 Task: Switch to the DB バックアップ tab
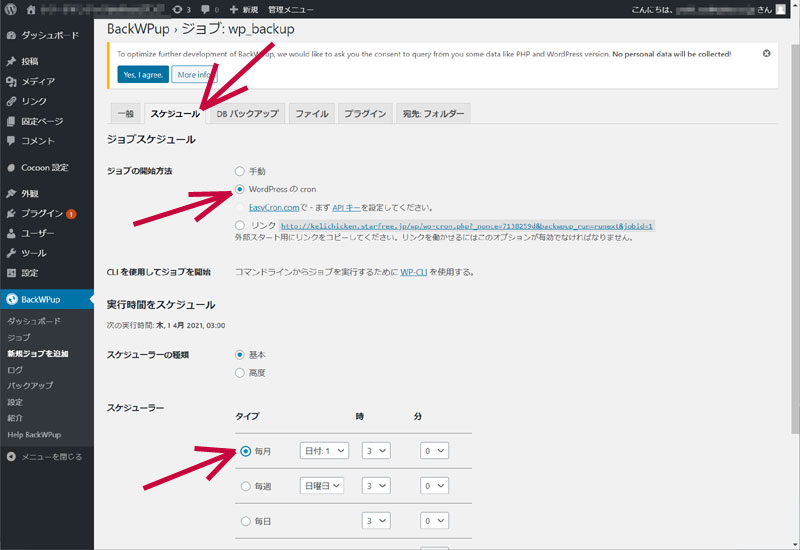[247, 113]
